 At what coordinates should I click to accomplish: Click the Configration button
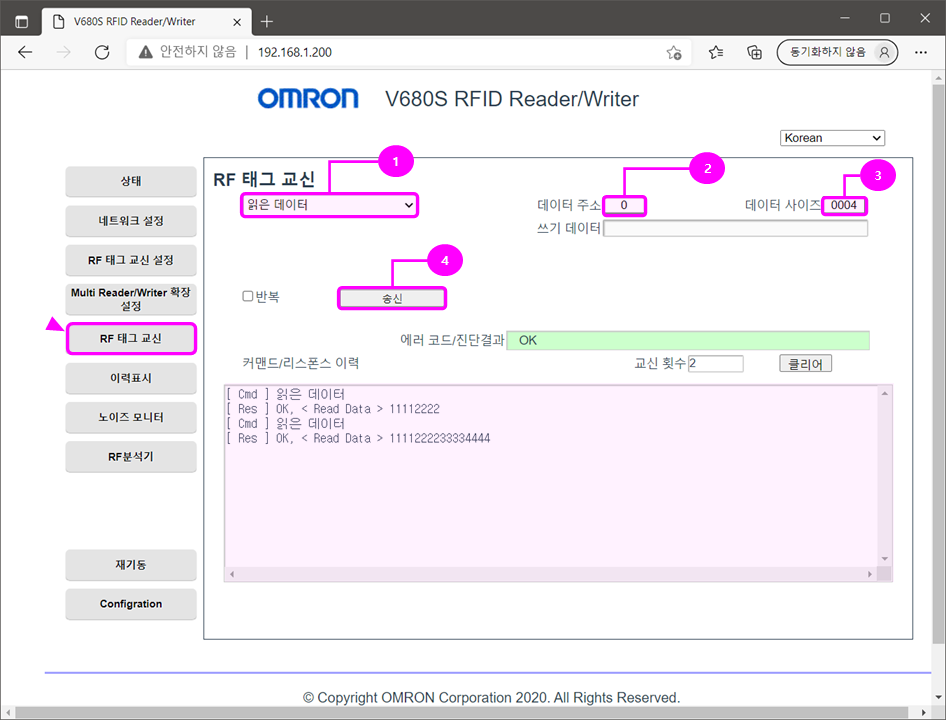[x=131, y=604]
